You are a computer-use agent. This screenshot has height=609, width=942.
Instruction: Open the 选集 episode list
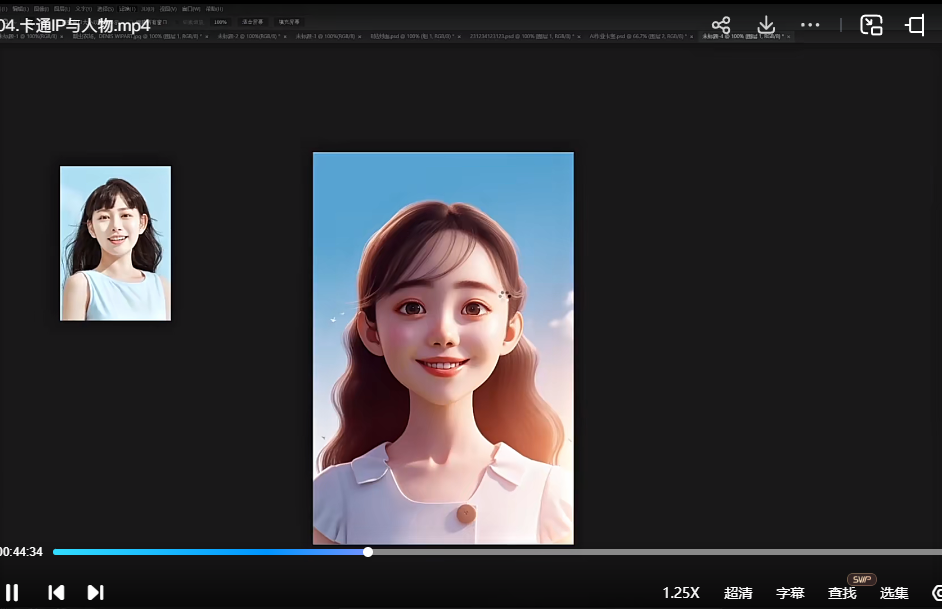894,593
